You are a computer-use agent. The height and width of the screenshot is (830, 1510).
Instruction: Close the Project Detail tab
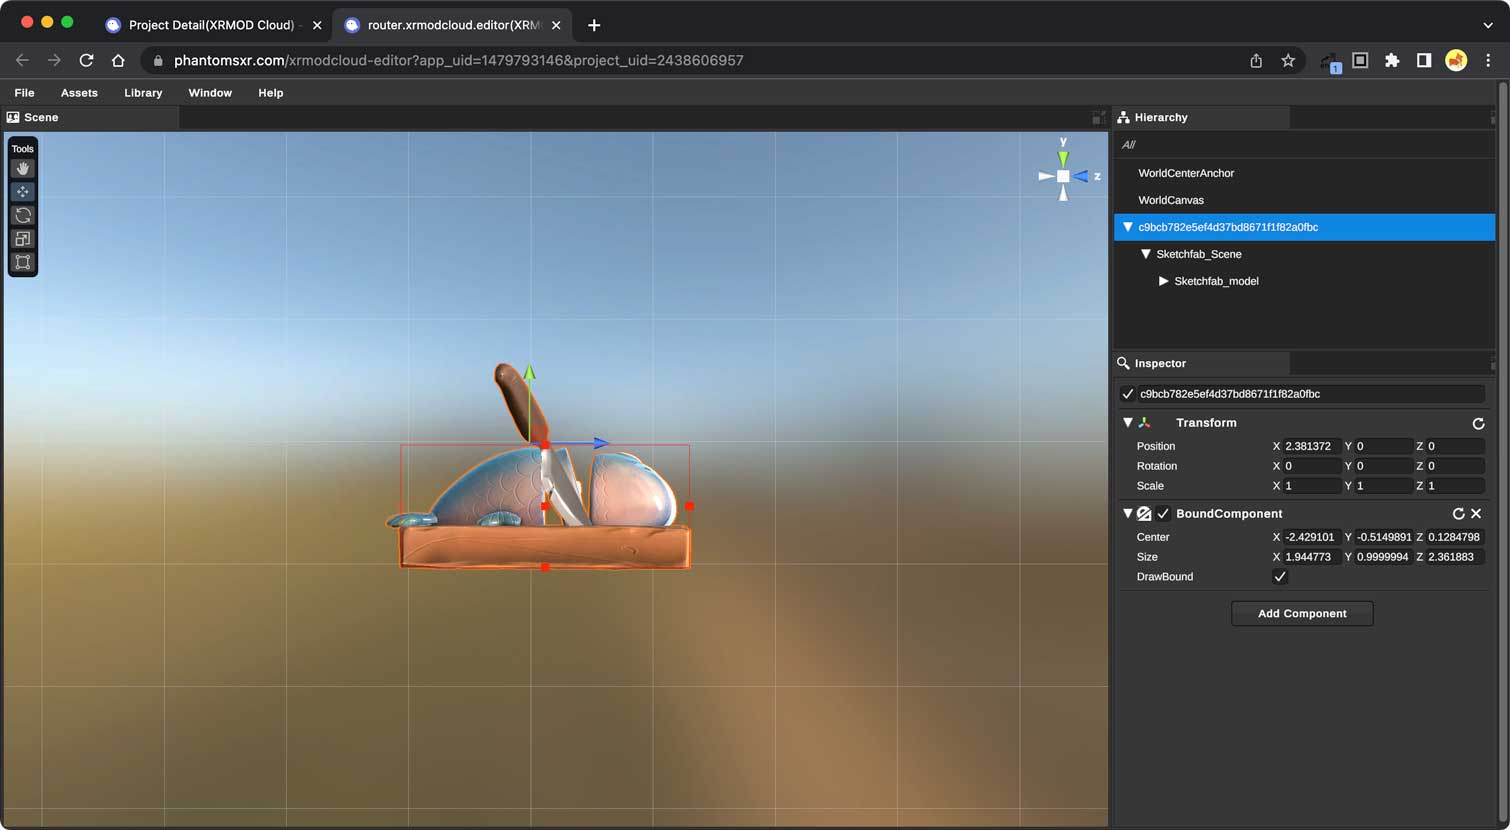click(317, 25)
